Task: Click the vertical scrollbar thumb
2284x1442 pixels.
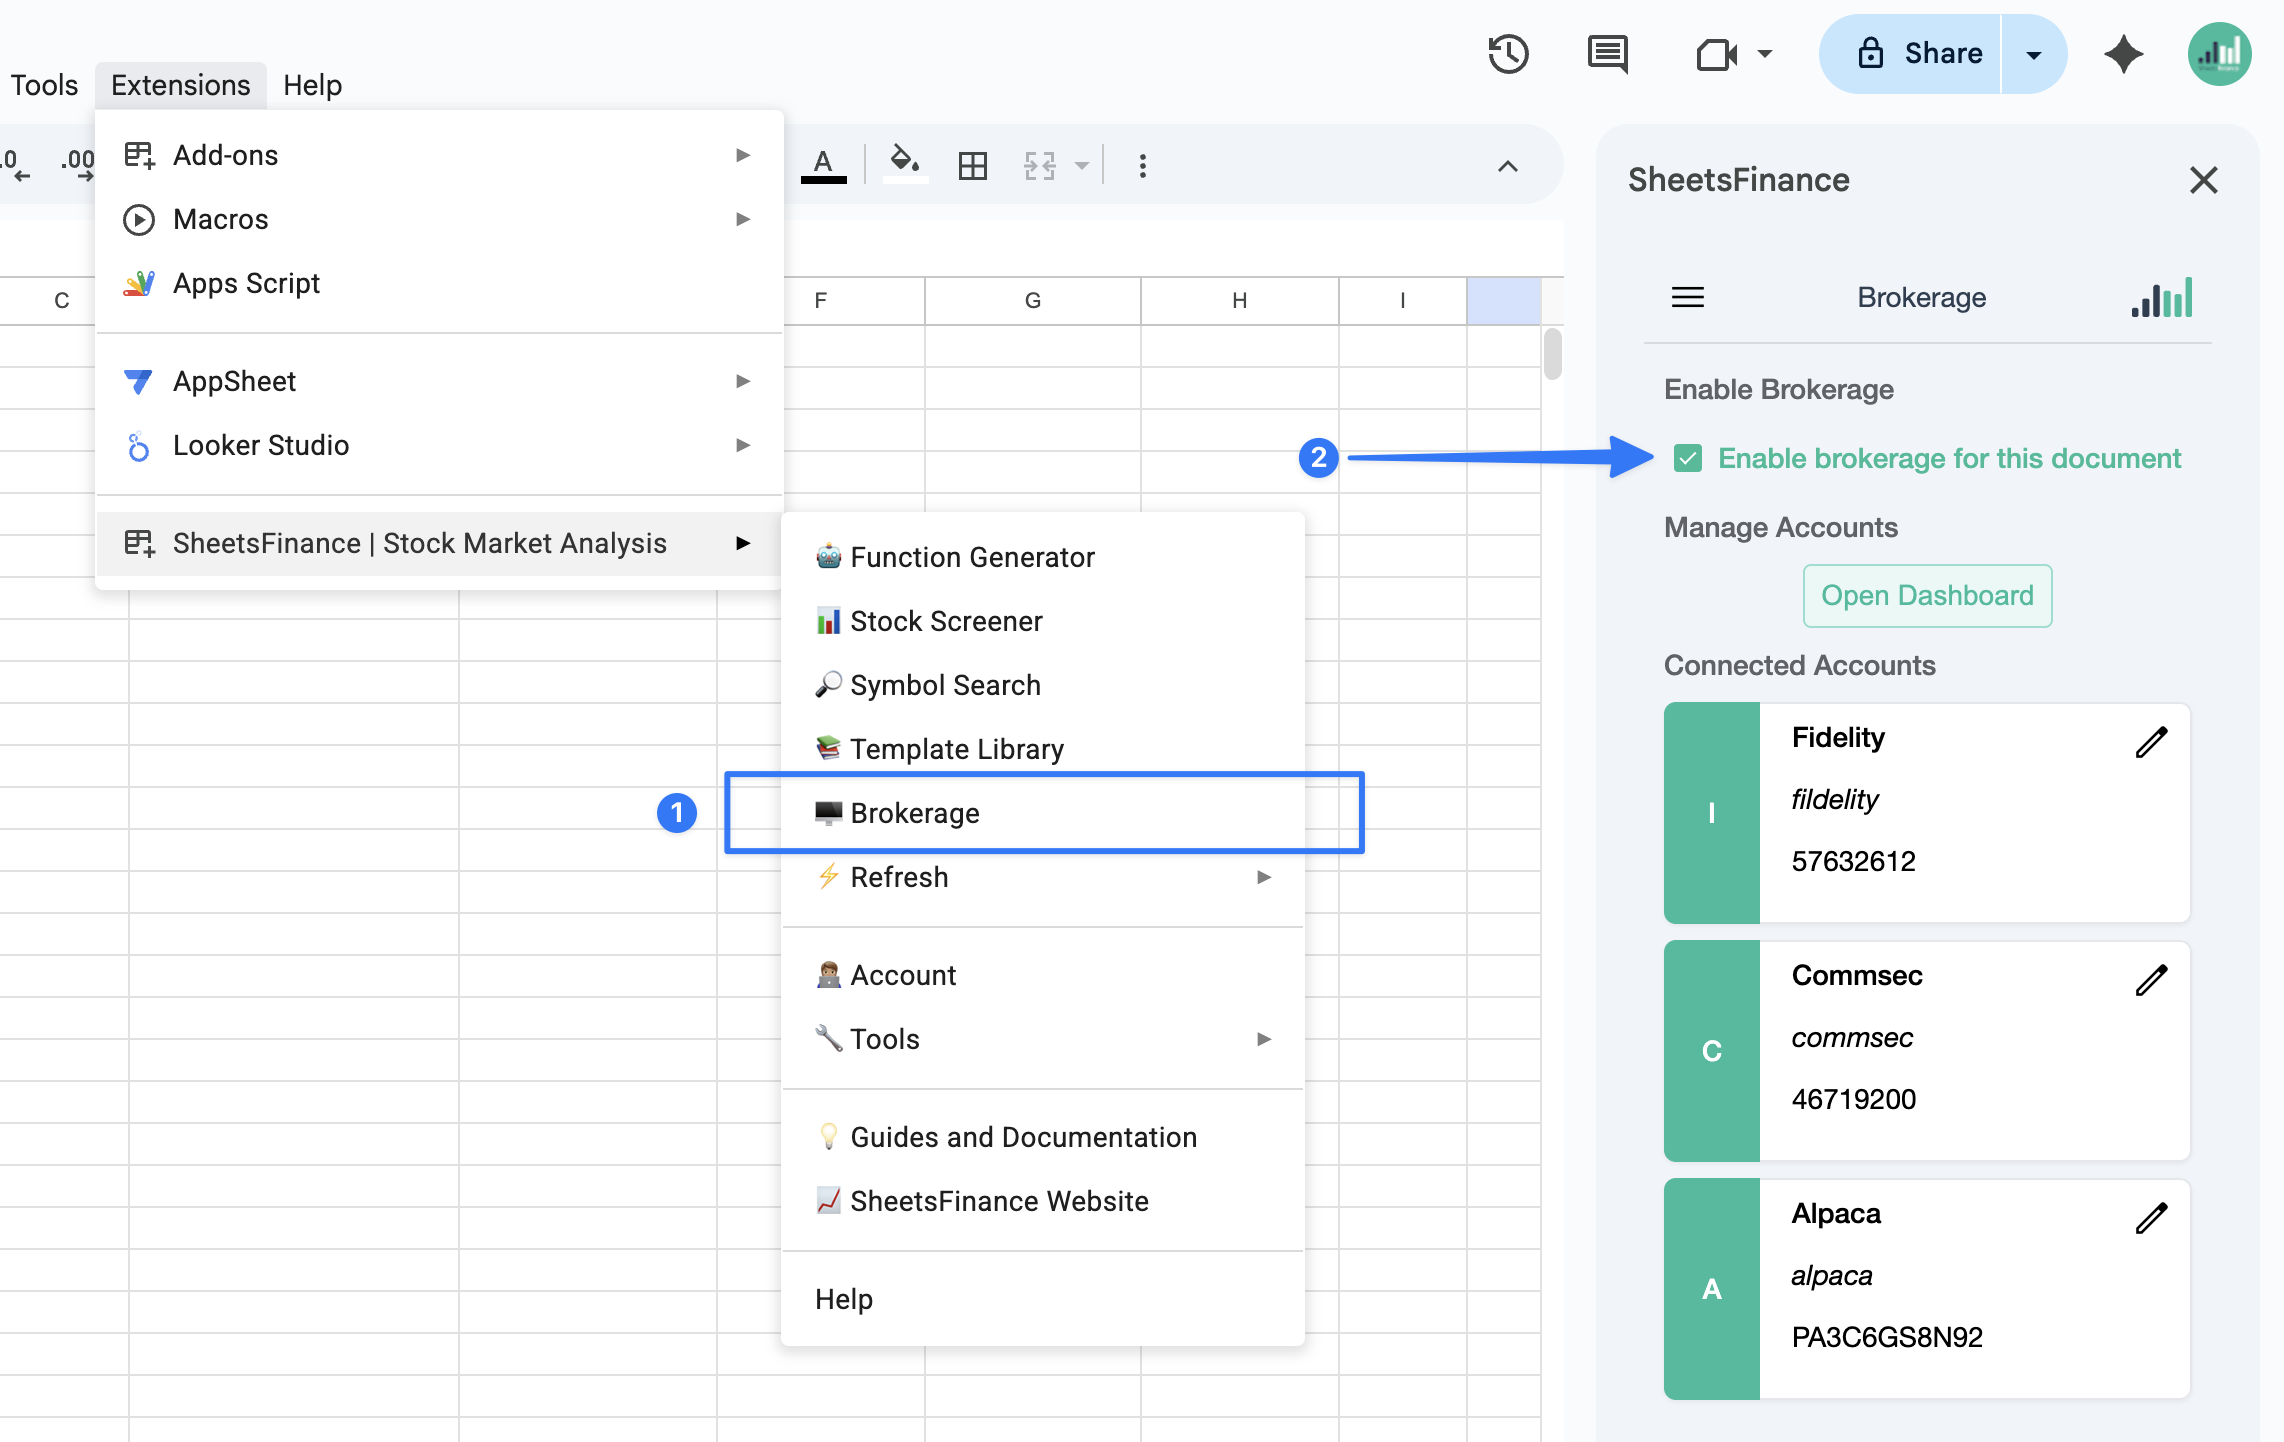Action: [1552, 354]
